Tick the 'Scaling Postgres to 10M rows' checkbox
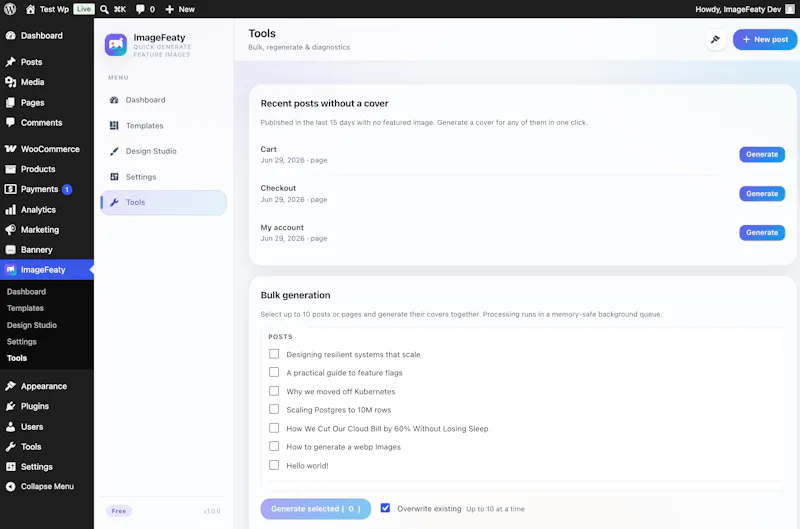 pos(274,409)
